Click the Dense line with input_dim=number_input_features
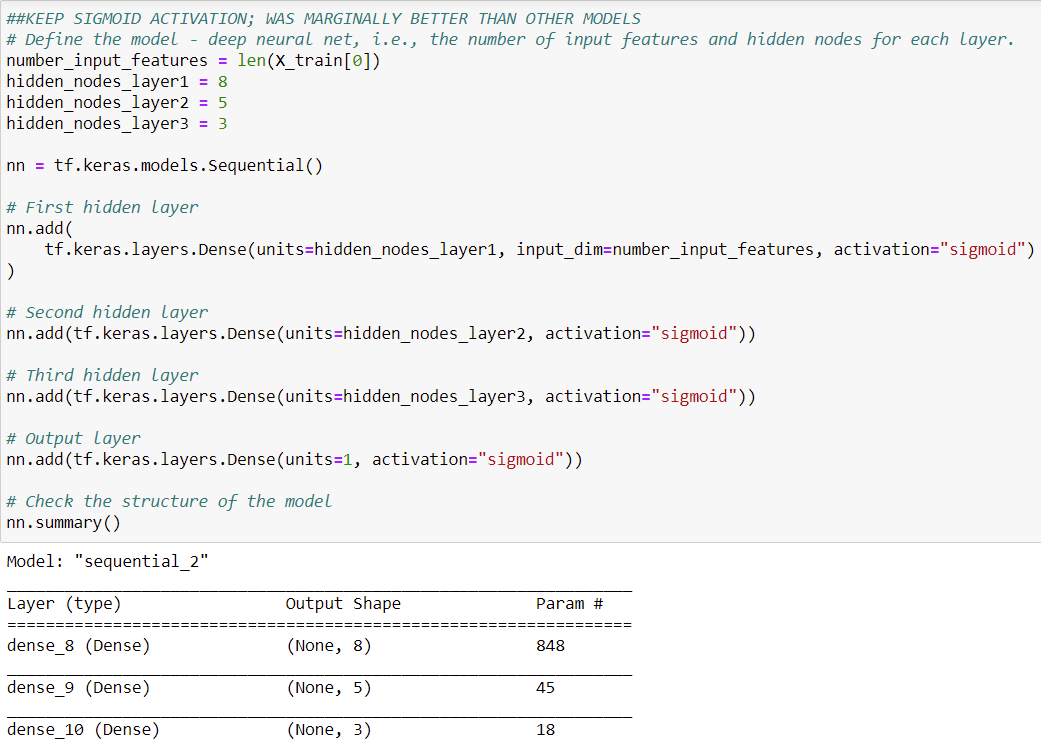The image size is (1041, 753). 540,250
